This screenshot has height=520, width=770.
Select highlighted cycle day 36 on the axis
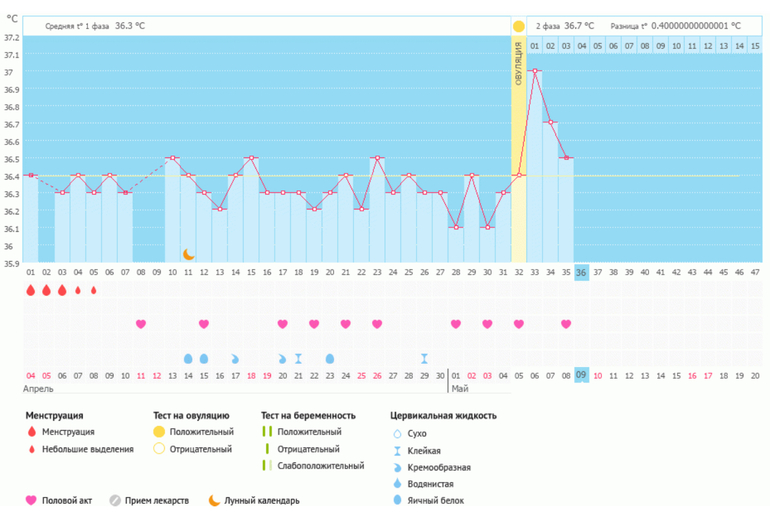(581, 271)
